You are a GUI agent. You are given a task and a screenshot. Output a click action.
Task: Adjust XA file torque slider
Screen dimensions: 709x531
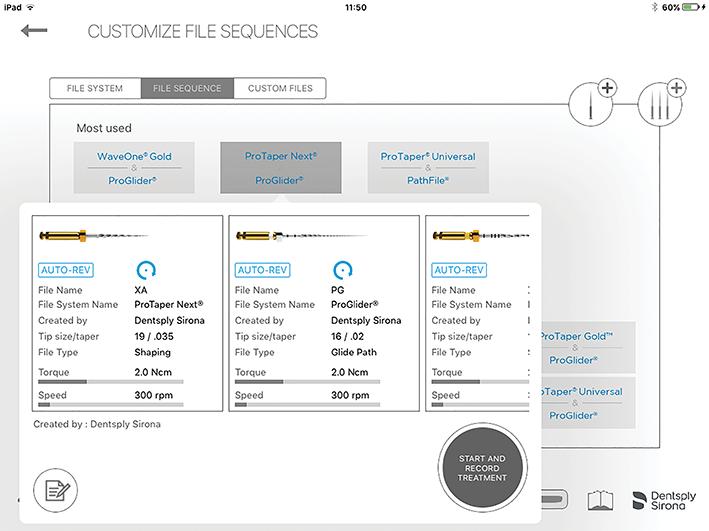point(111,382)
